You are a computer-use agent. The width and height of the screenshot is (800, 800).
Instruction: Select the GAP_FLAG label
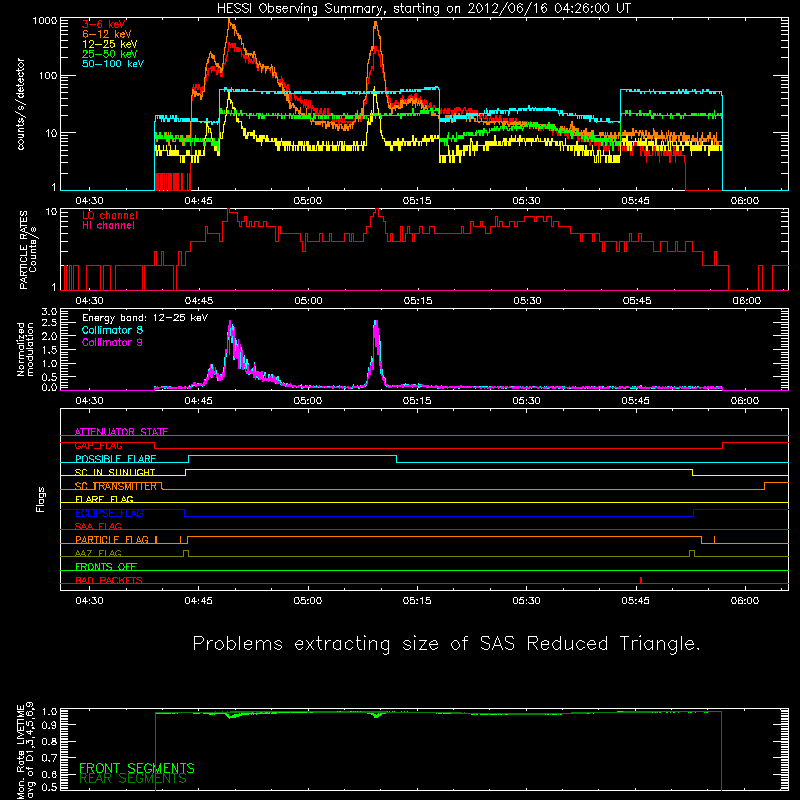(x=98, y=445)
